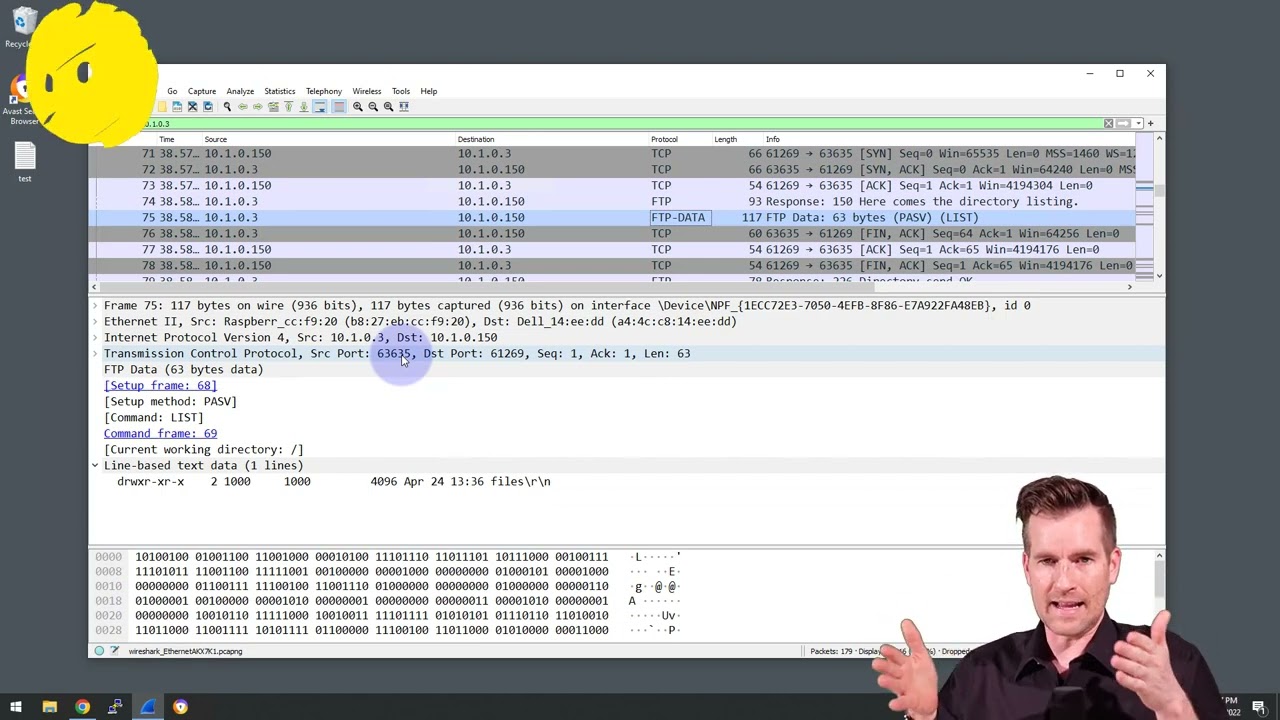The image size is (1280, 720).
Task: Sort by the Protocol column header
Action: point(664,140)
